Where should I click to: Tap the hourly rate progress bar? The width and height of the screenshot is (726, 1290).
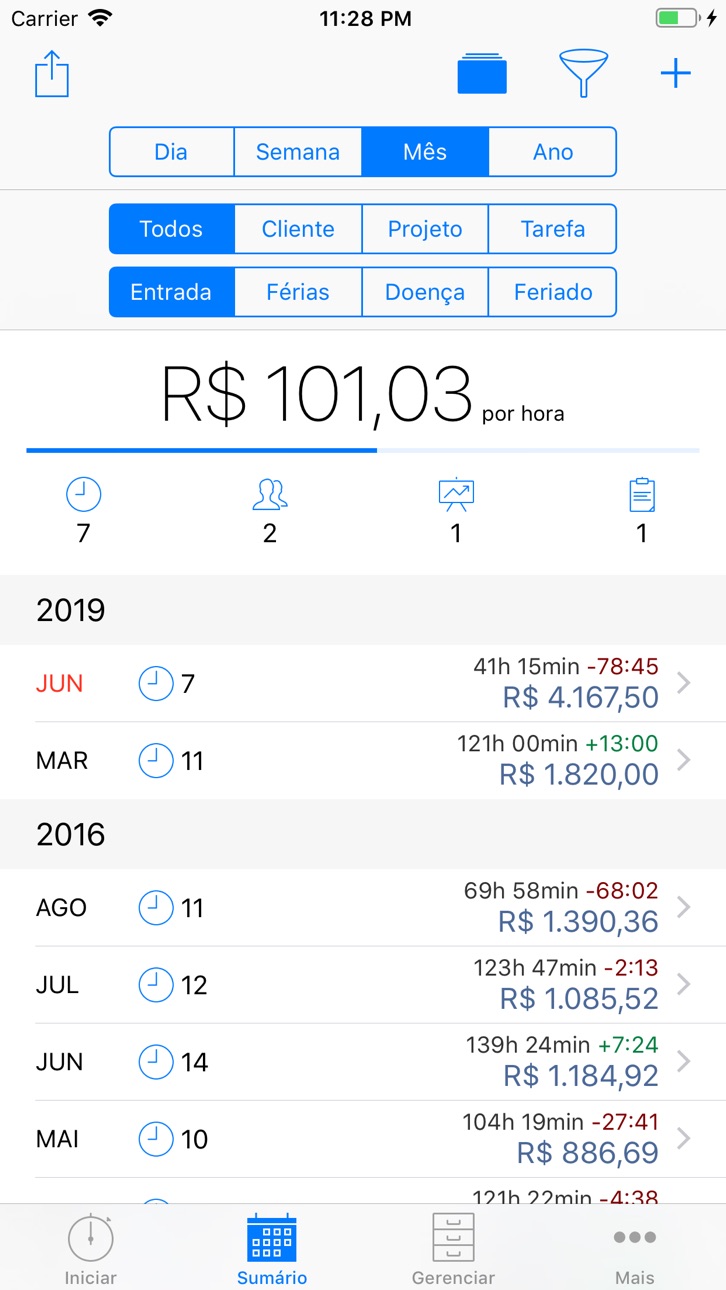(x=363, y=451)
